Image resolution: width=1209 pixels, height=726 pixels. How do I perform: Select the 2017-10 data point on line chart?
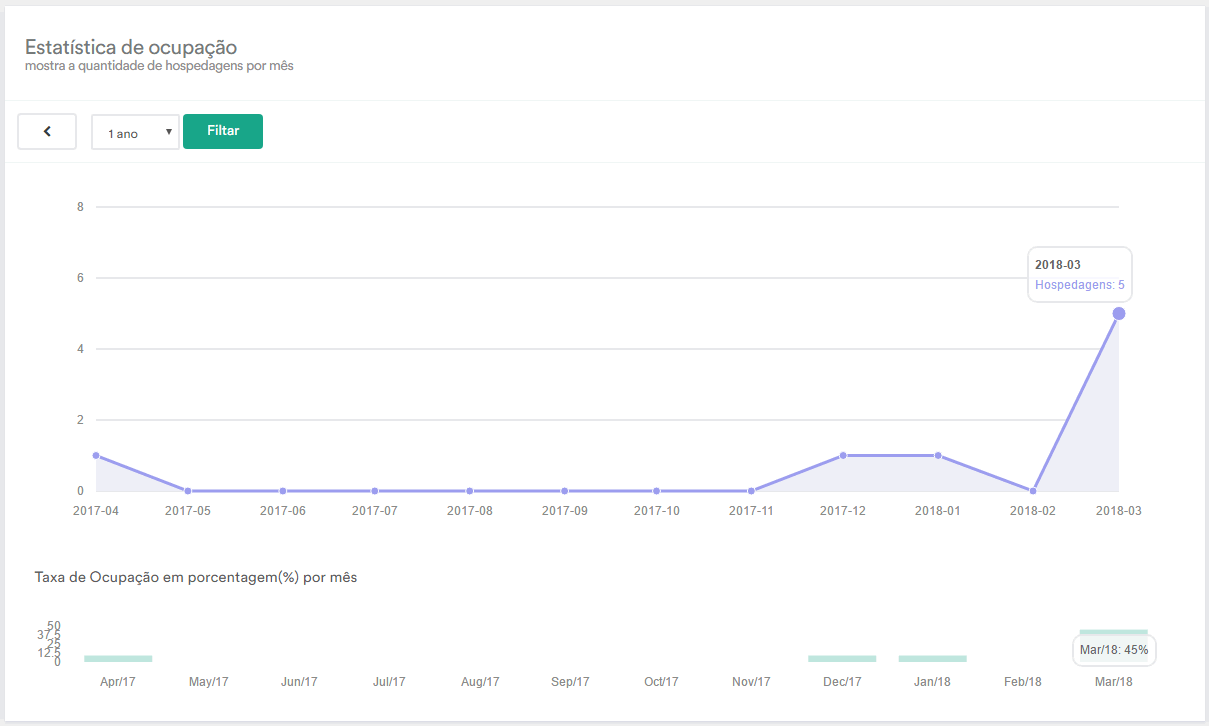tap(656, 491)
